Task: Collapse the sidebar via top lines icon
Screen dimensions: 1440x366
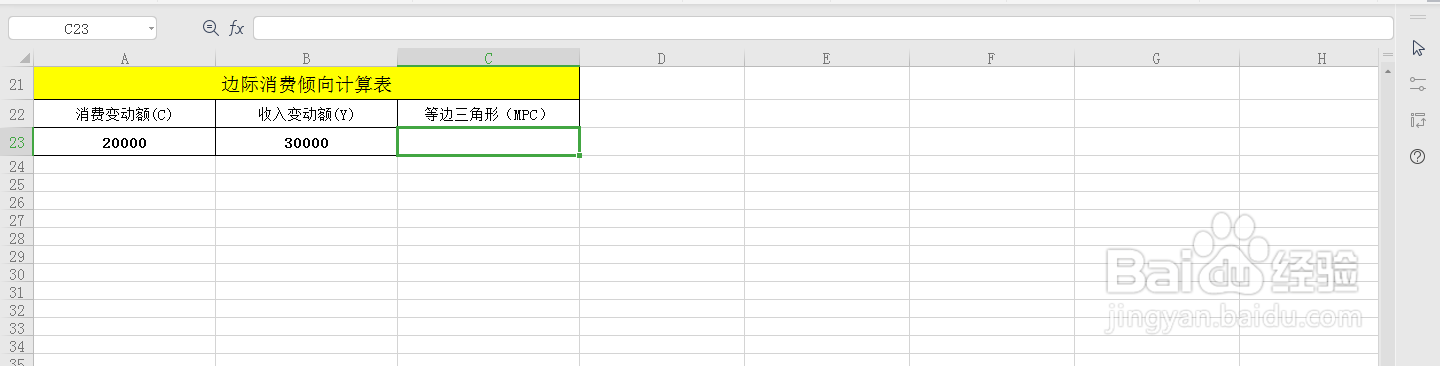Action: coord(1417,17)
